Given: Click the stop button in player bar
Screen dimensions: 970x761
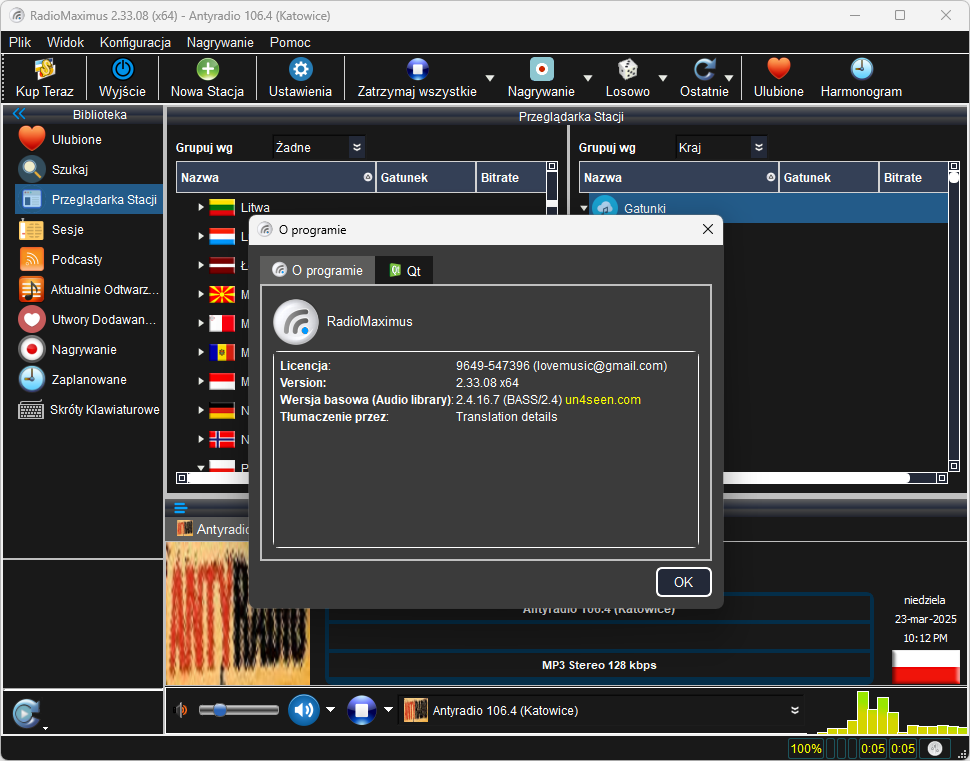Looking at the screenshot, I should 362,710.
